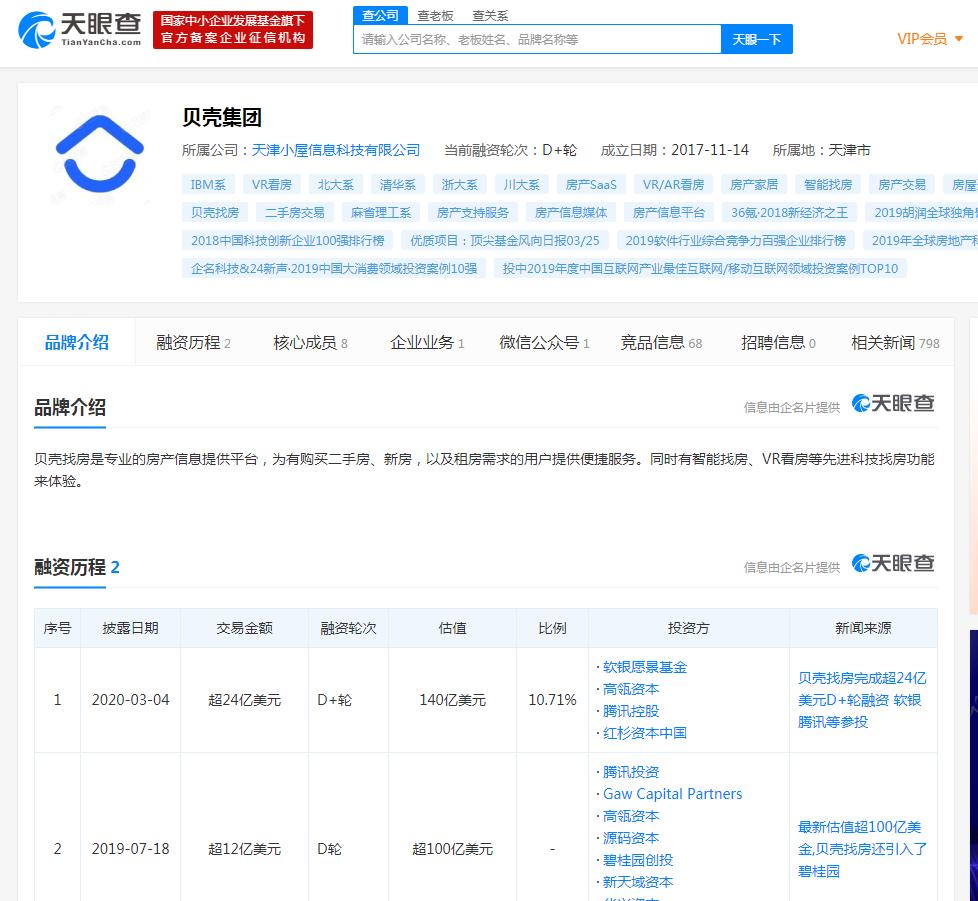Select the 查老板 search tab
This screenshot has width=978, height=901.
point(435,16)
